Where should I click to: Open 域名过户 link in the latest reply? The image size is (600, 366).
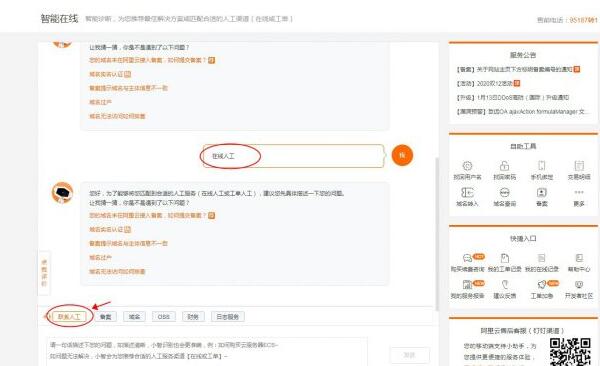coord(100,258)
